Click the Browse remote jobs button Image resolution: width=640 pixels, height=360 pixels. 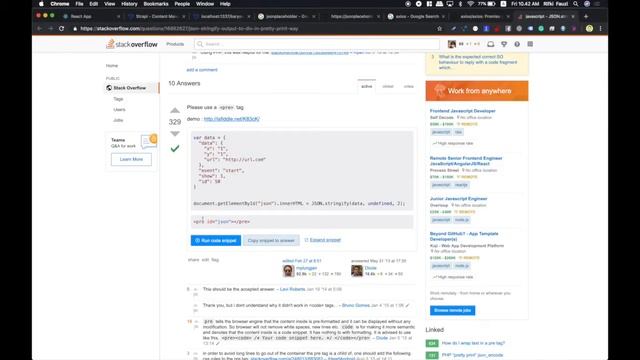pyautogui.click(x=452, y=310)
